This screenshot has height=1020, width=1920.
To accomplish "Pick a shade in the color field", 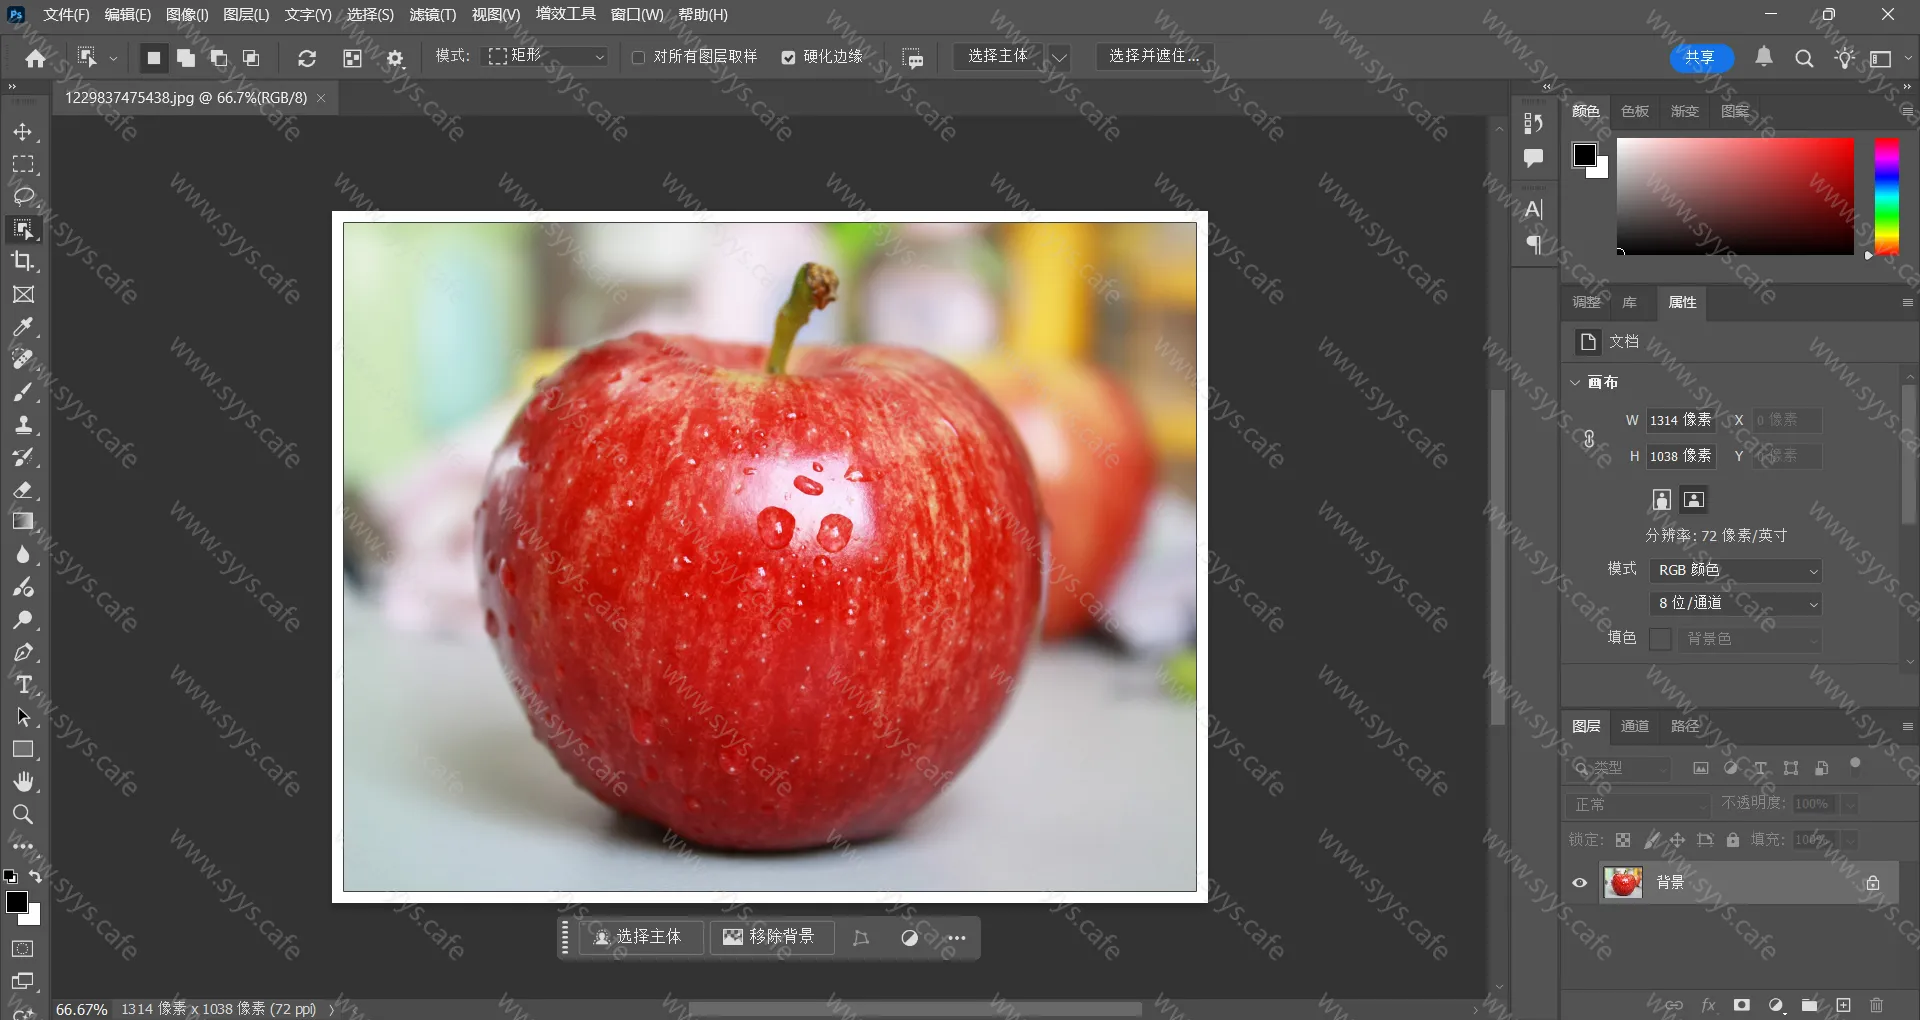I will pyautogui.click(x=1735, y=196).
